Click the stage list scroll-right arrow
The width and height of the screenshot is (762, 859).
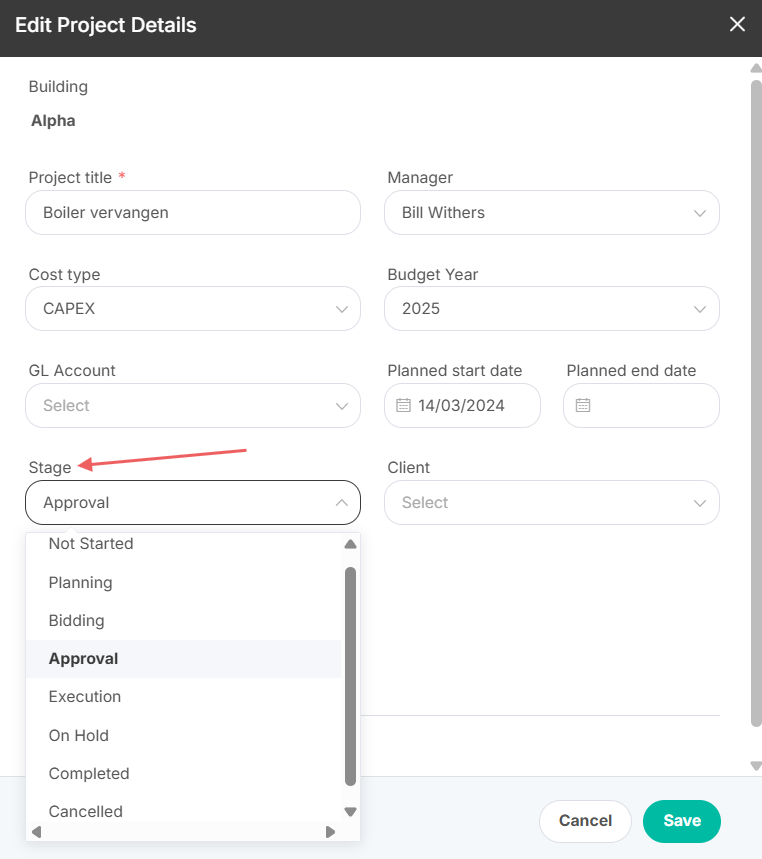point(330,832)
